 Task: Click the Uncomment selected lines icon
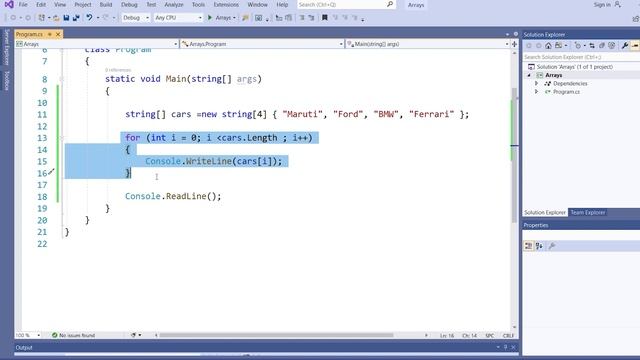click(311, 18)
